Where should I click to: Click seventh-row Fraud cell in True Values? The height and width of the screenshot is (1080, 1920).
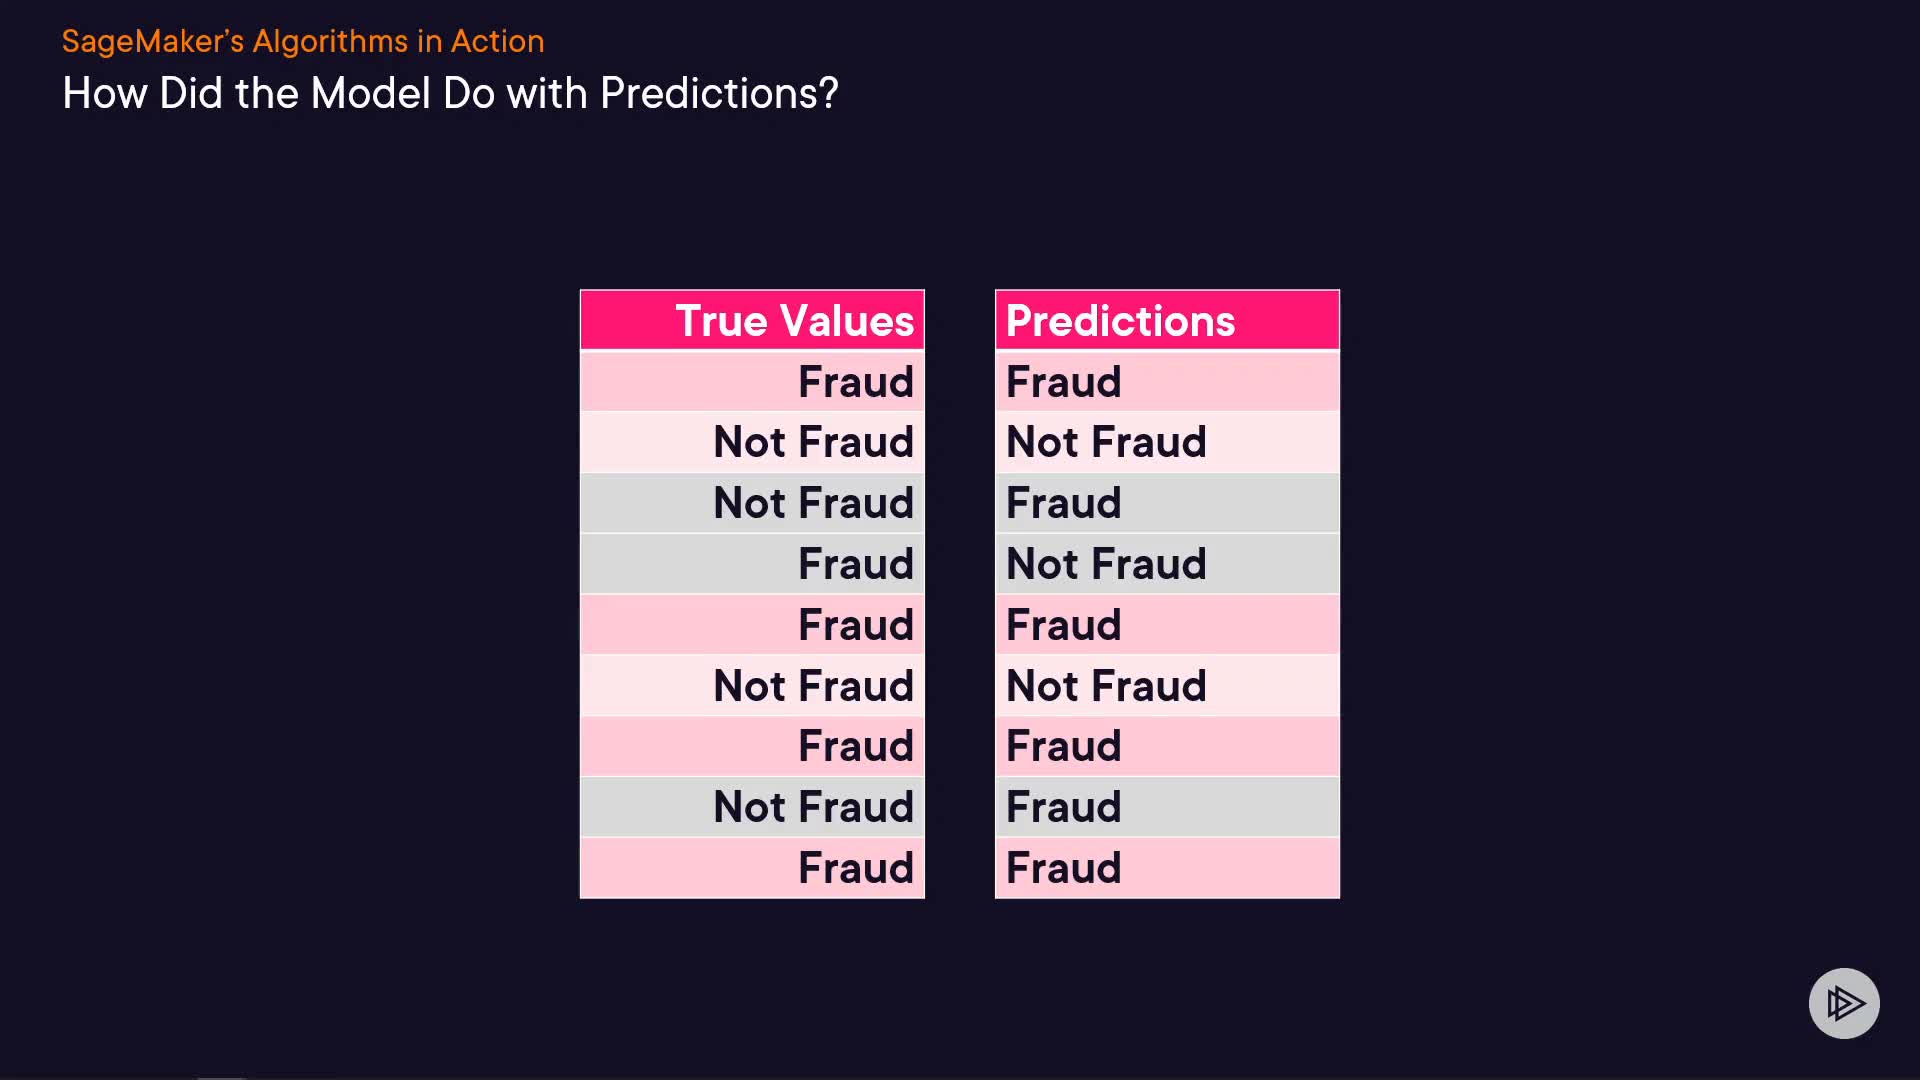(x=753, y=746)
